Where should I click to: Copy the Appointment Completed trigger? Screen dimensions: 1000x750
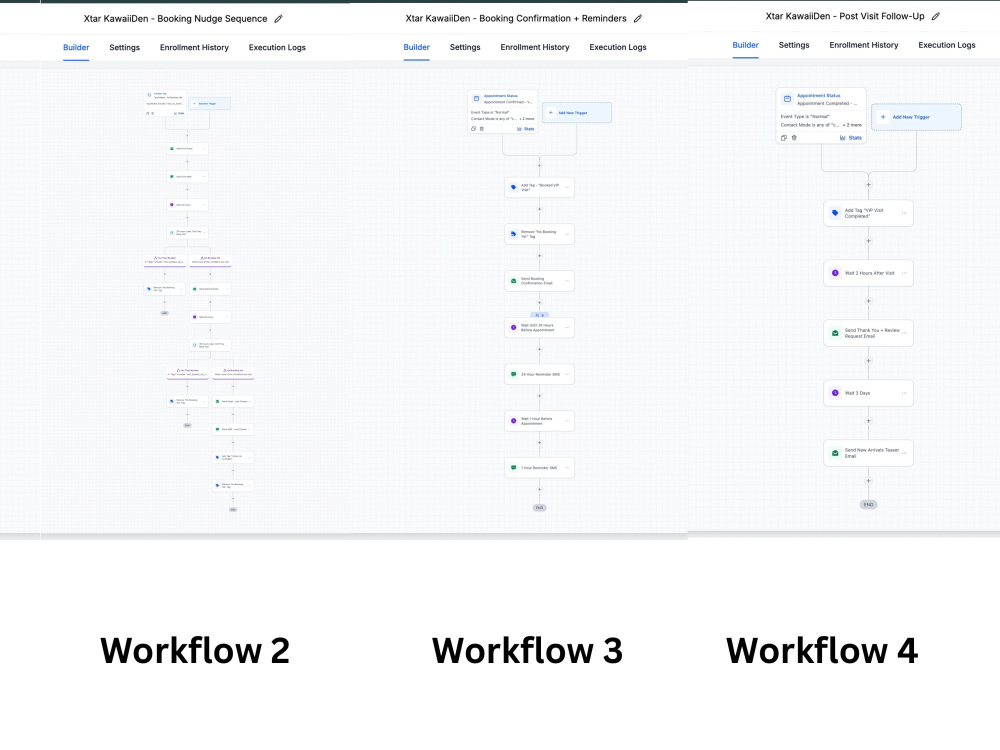(784, 138)
